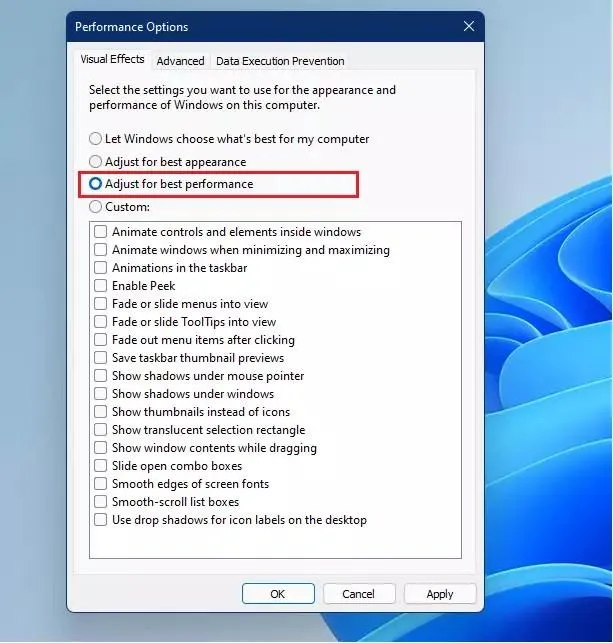Enable Show shadows under mouse pointer
This screenshot has width=613, height=643.
point(100,376)
